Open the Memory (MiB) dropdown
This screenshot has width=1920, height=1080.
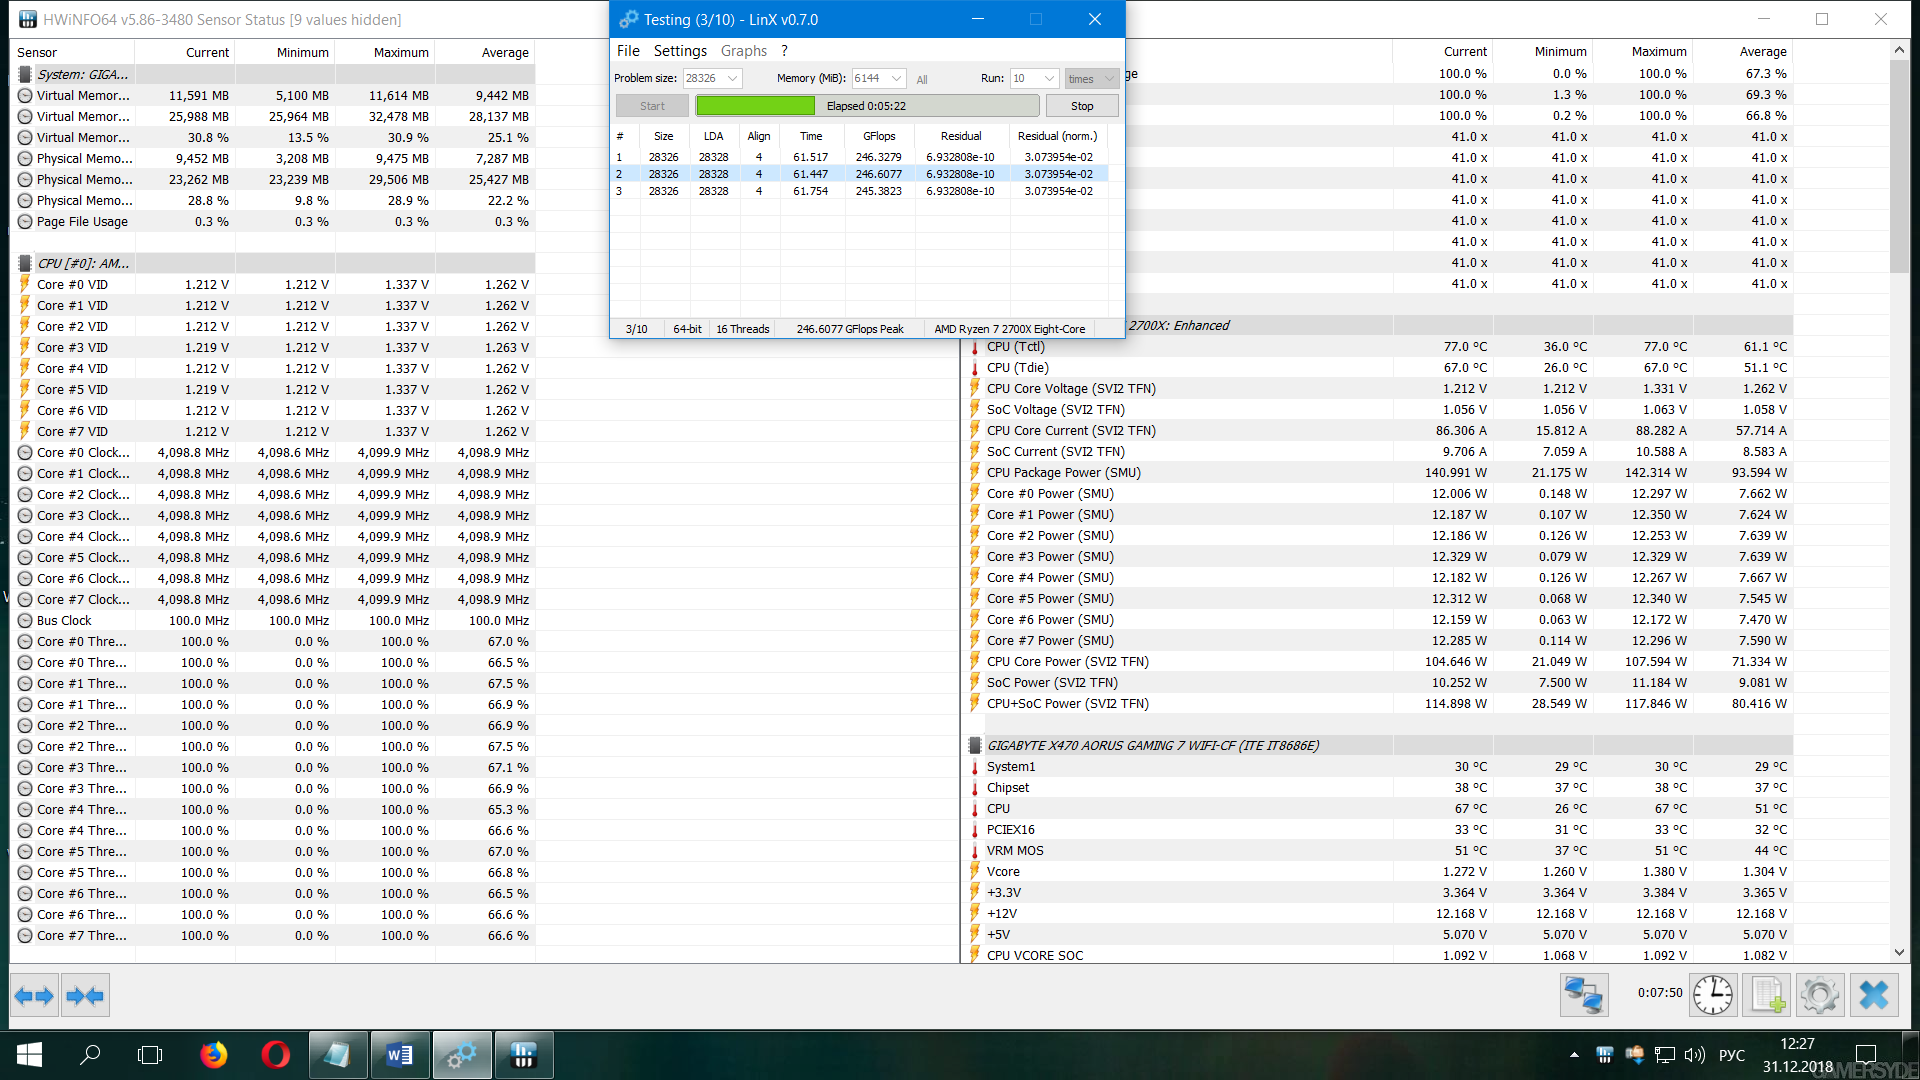[897, 78]
